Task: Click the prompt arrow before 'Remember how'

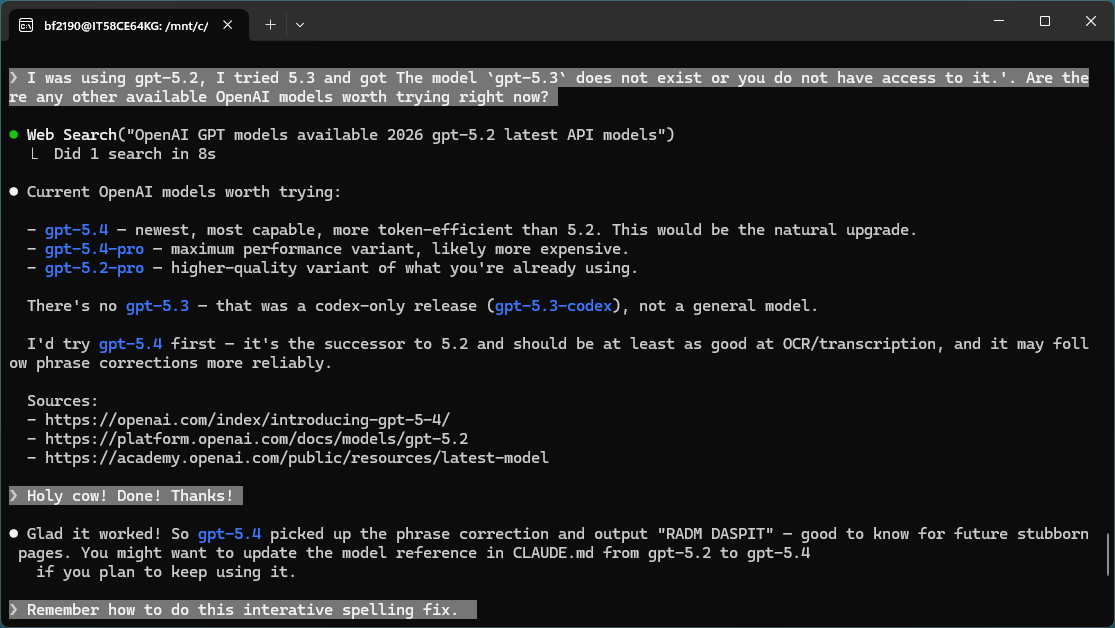Action: pyautogui.click(x=14, y=610)
